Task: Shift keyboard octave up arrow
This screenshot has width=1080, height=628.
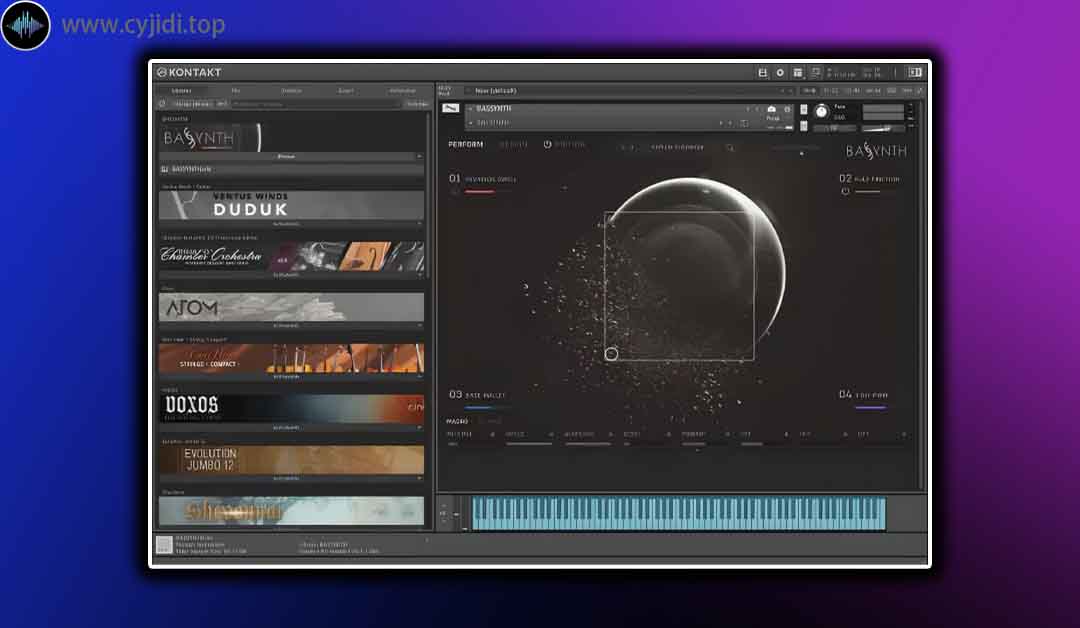Action: (x=443, y=505)
